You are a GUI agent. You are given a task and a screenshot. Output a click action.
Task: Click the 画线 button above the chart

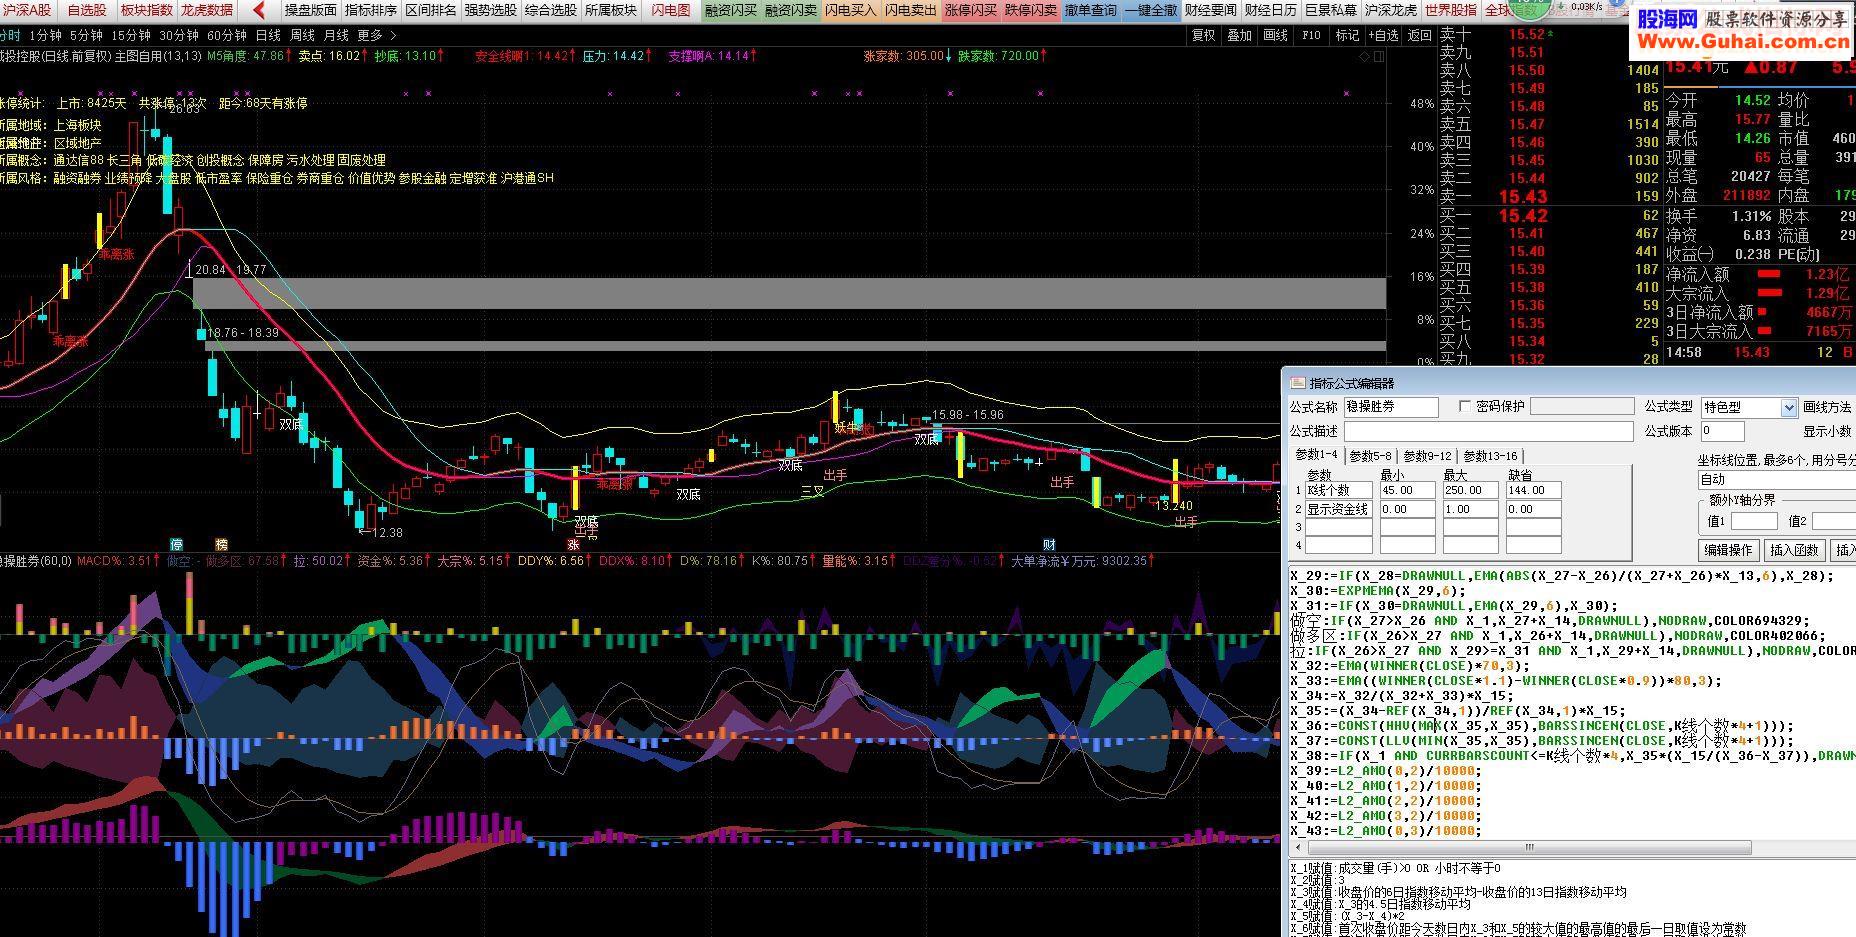(1276, 35)
